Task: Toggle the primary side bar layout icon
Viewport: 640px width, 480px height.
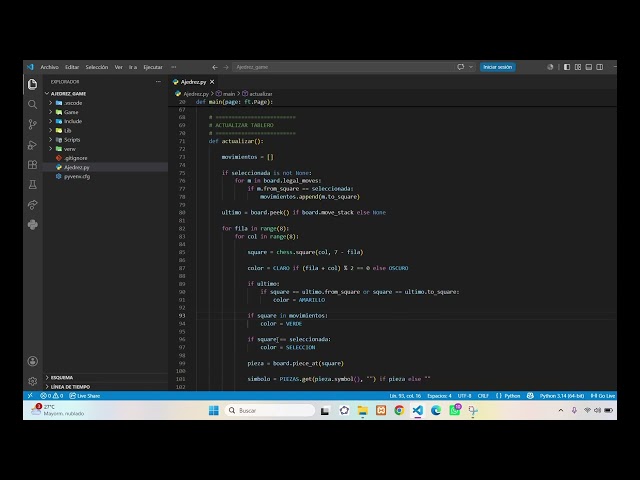Action: tap(567, 67)
